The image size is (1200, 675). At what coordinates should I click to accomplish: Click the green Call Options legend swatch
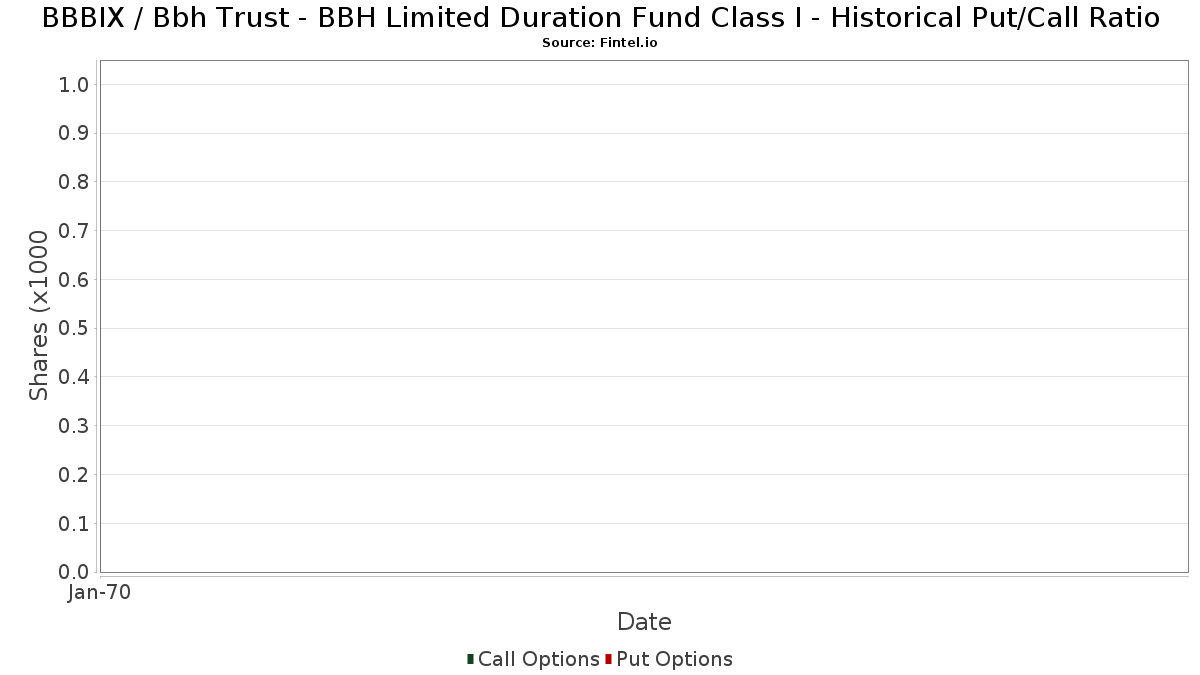(470, 659)
